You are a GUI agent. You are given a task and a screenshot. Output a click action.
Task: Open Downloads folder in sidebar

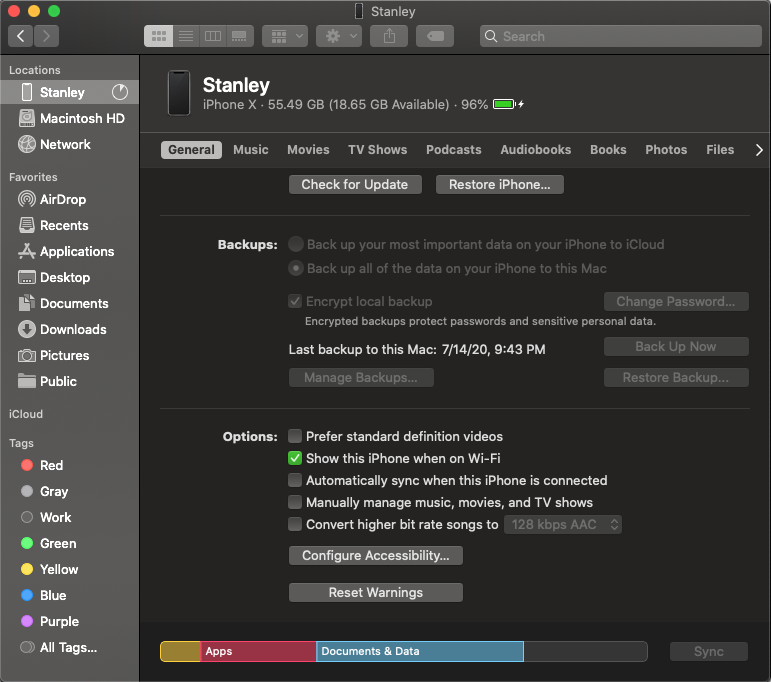(69, 329)
